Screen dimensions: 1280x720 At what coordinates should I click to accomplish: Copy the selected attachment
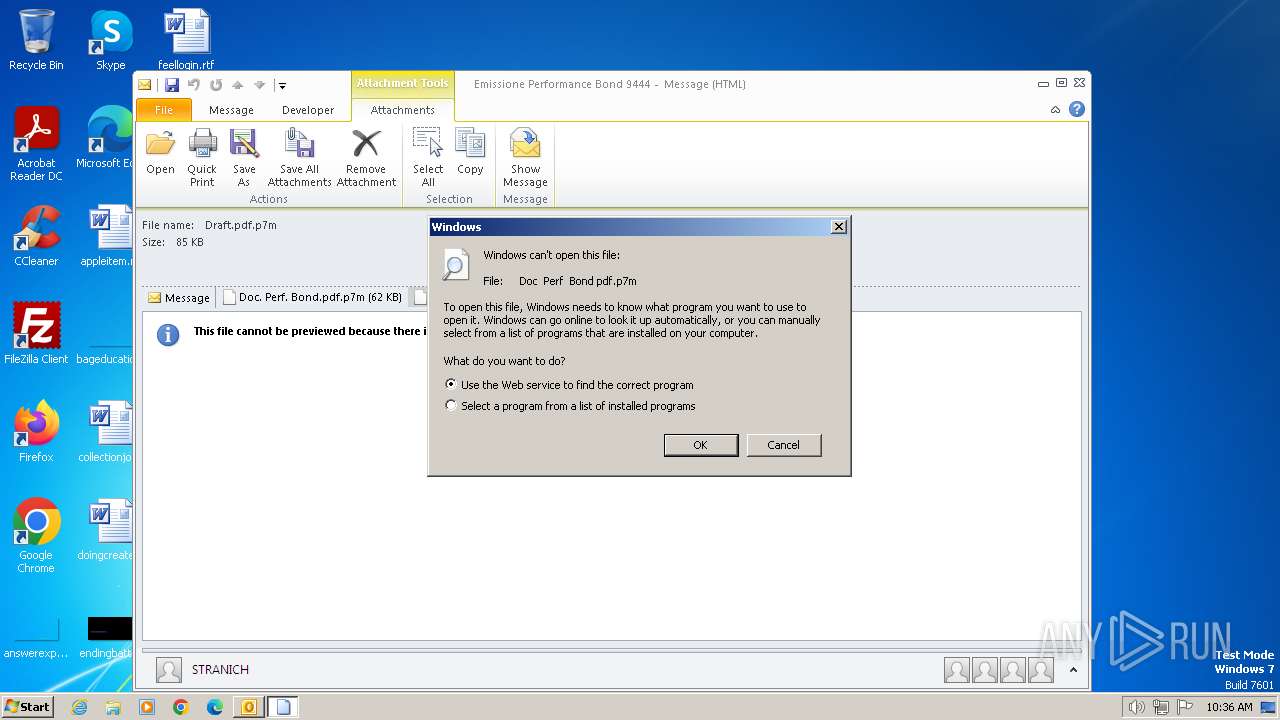[x=470, y=153]
